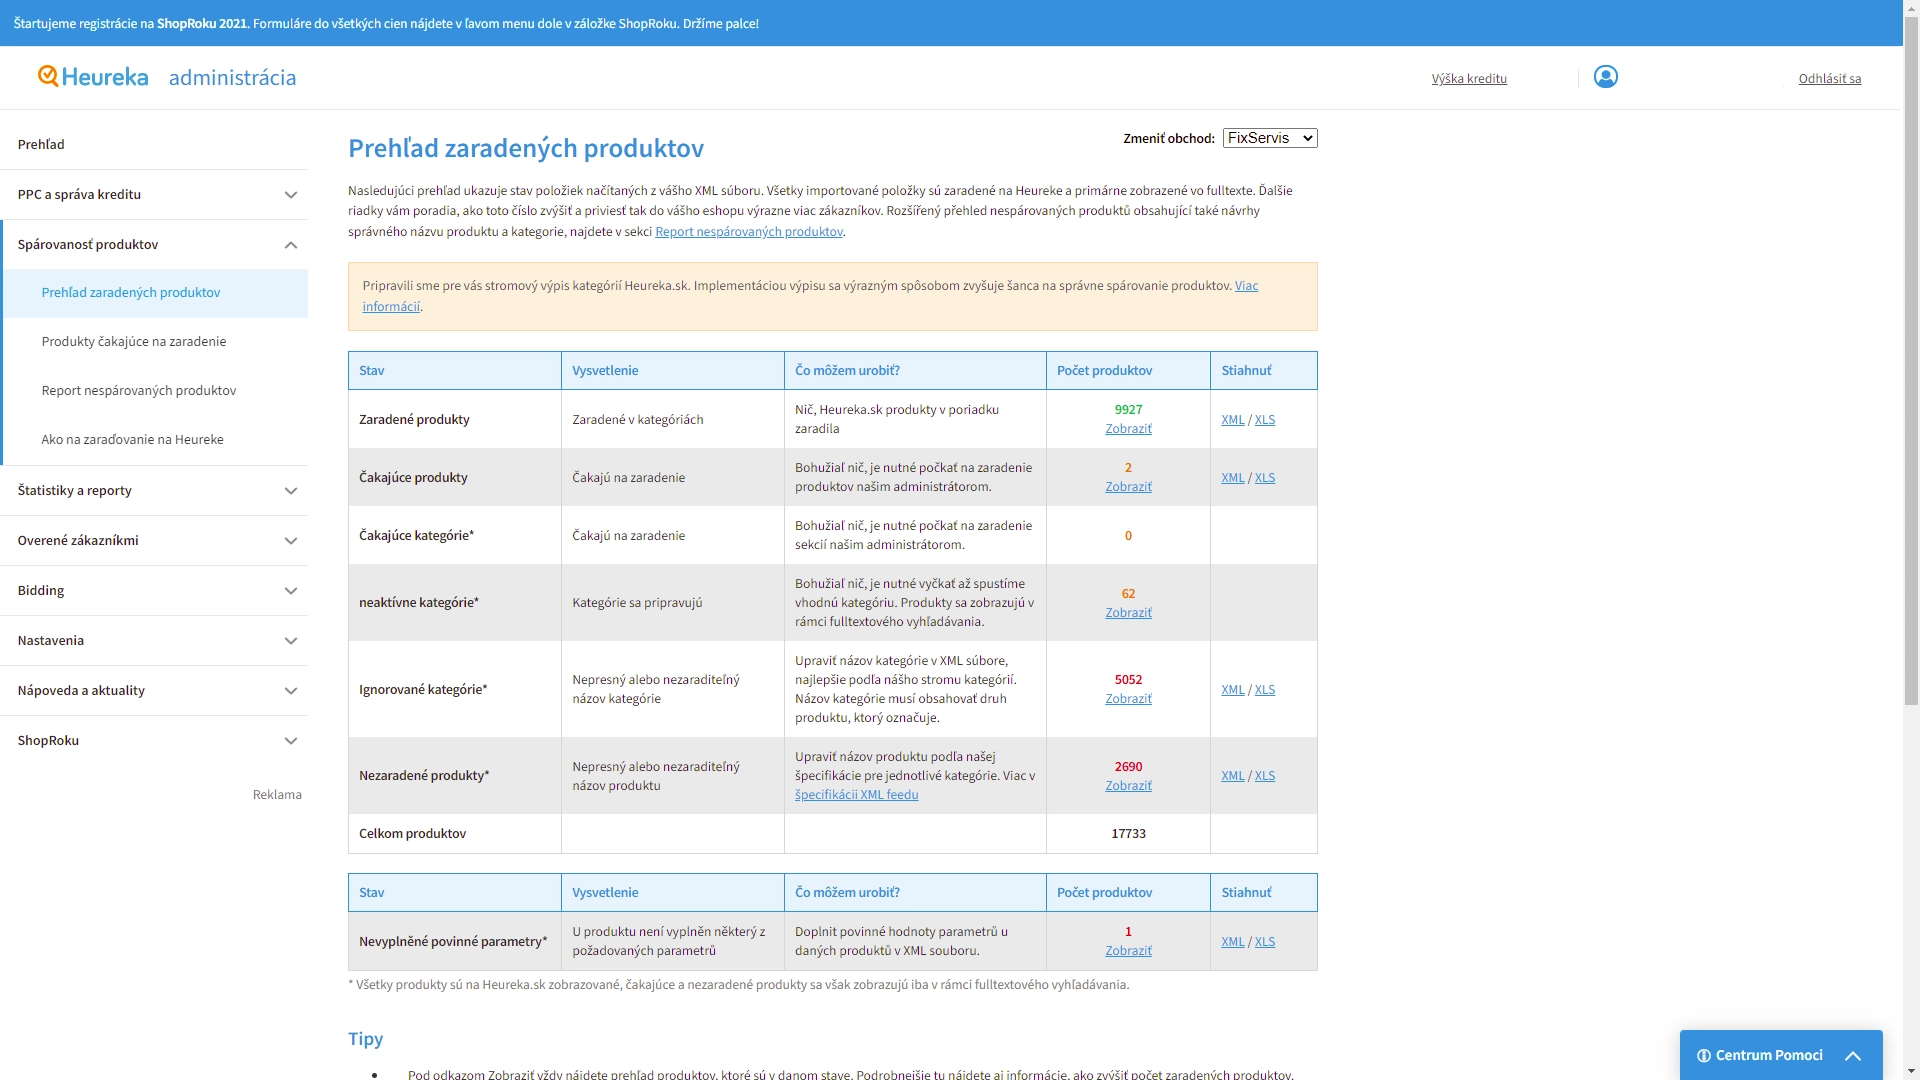
Task: Click Tipy section heading
Action: tap(366, 1039)
